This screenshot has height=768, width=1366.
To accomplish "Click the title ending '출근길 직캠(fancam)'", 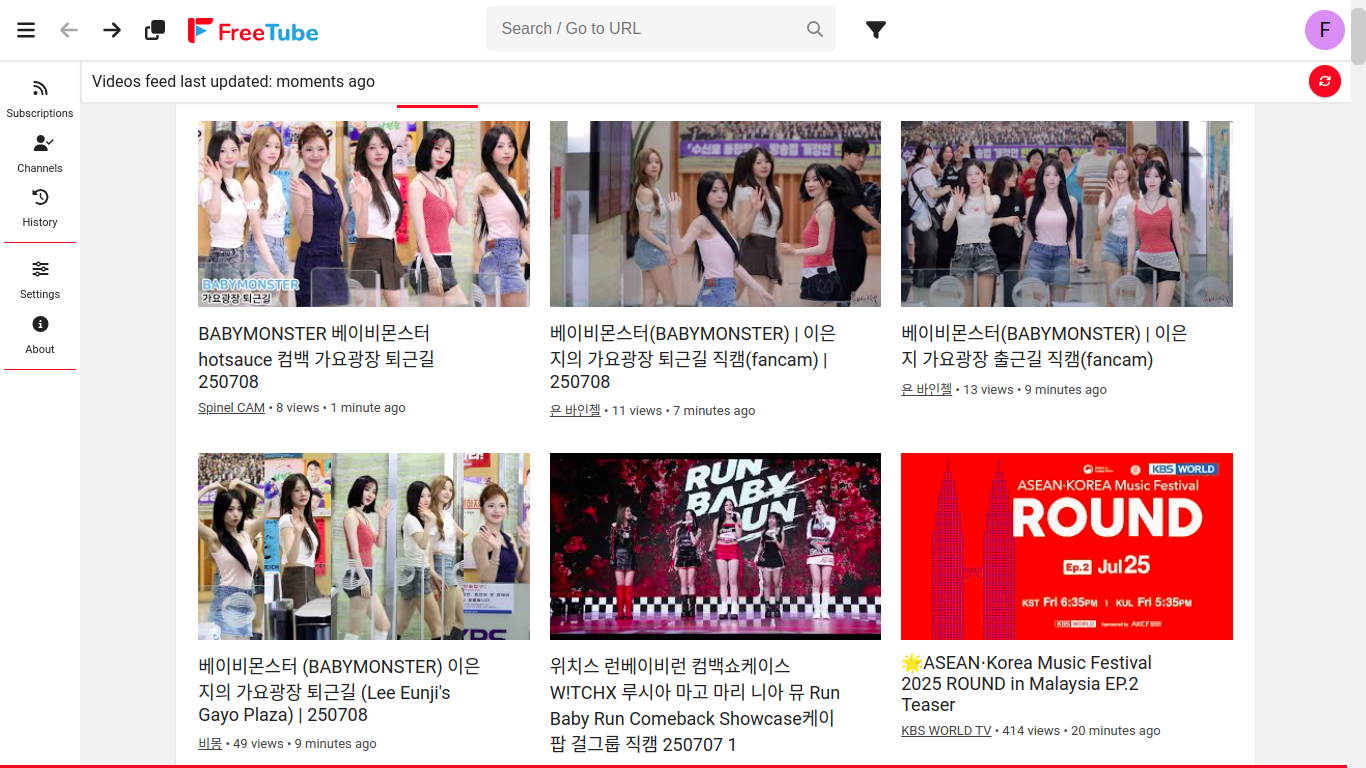I will tap(1044, 347).
